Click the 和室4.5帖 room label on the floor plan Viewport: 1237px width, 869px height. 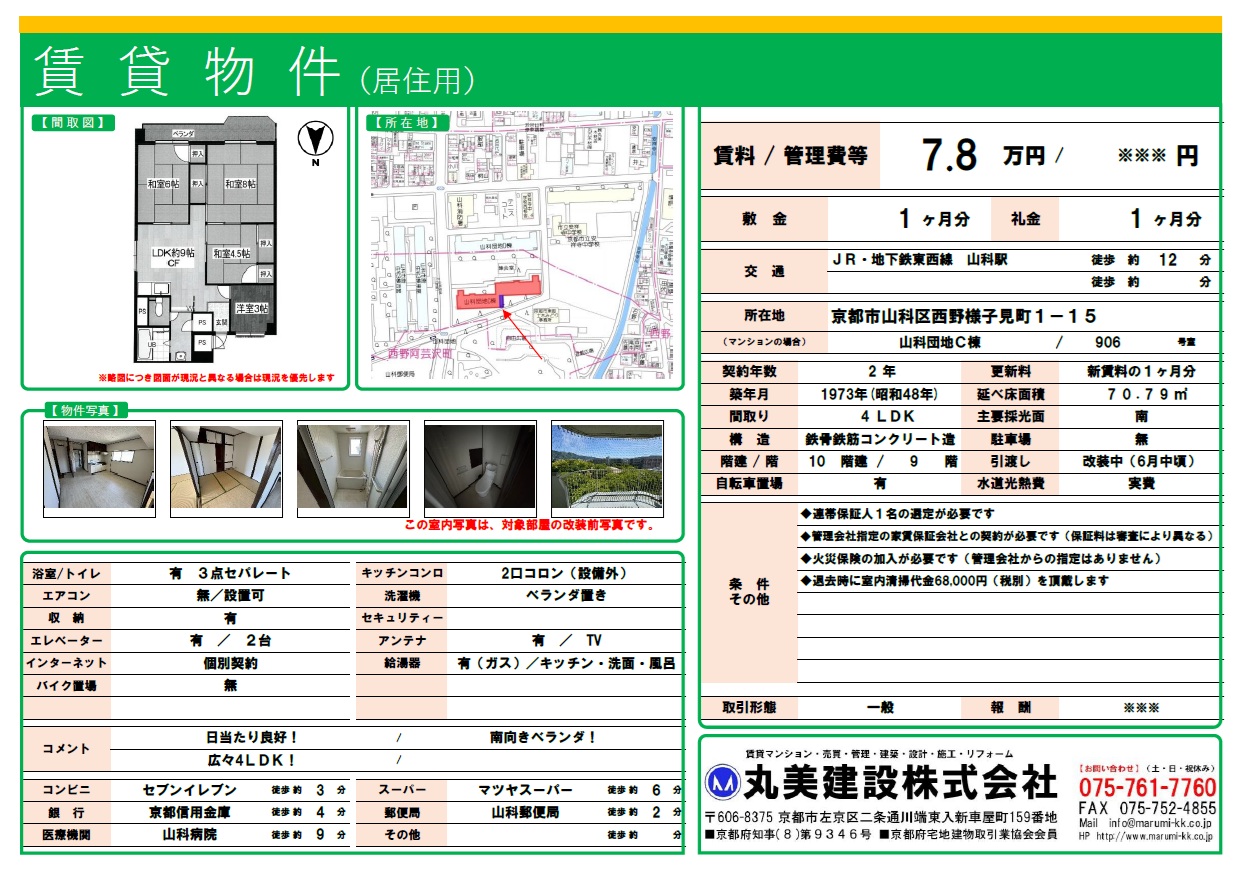pyautogui.click(x=231, y=254)
